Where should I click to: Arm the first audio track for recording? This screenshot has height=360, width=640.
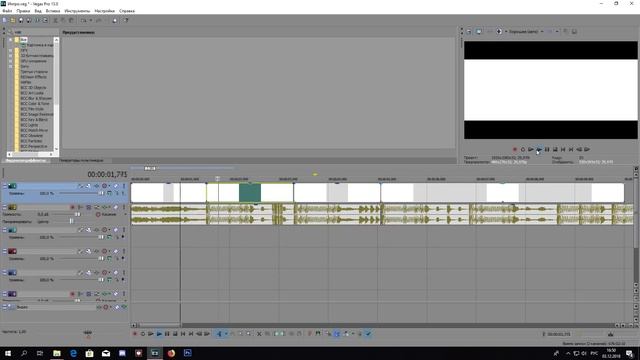(x=73, y=207)
